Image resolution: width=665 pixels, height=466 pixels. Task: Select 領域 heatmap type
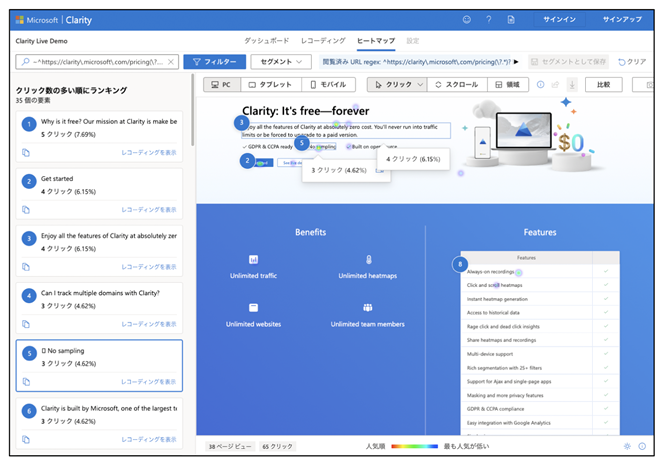(x=508, y=84)
